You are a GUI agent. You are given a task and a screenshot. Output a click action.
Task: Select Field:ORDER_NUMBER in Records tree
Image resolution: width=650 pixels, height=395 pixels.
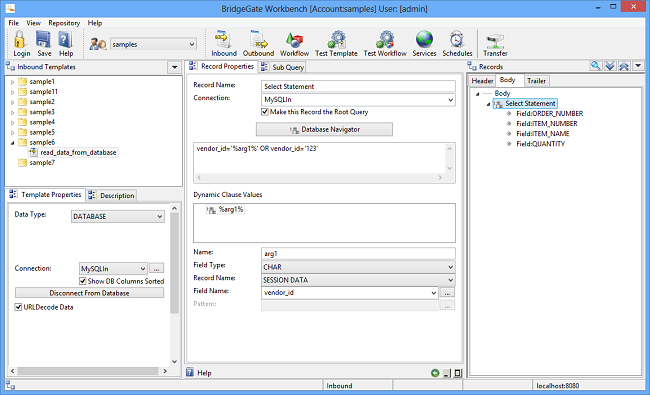point(549,114)
